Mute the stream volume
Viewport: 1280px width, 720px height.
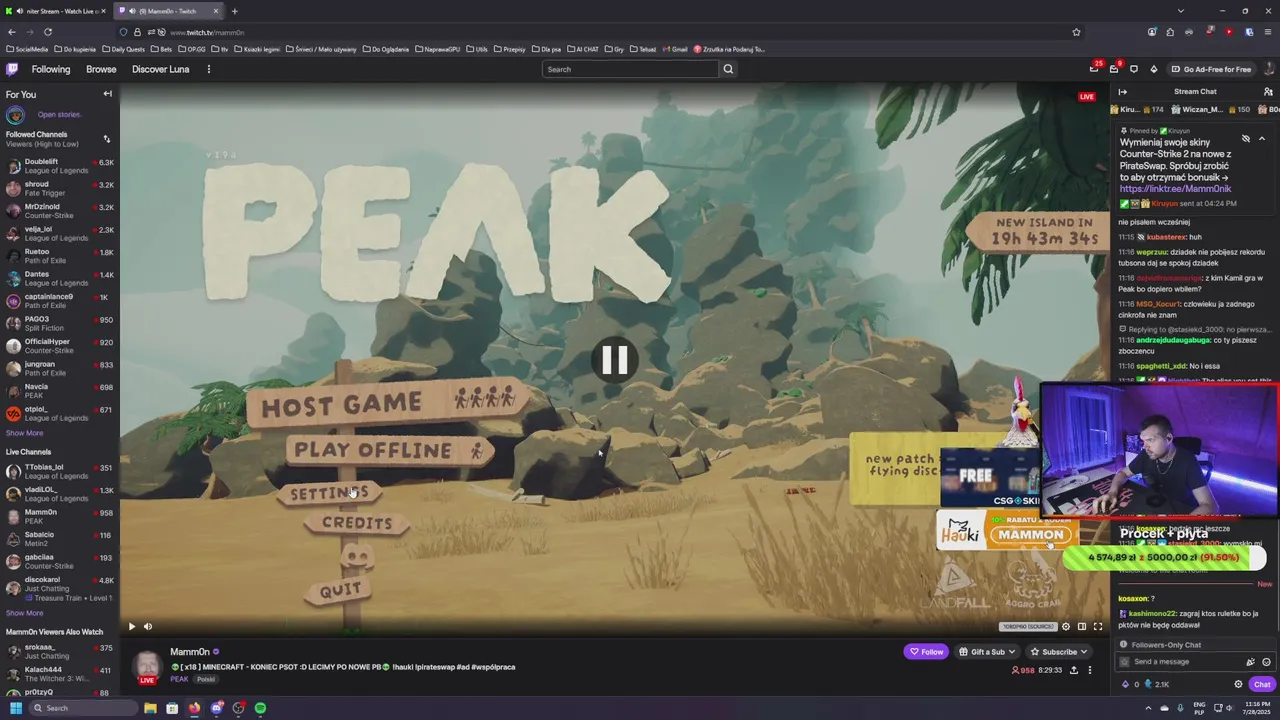148,627
